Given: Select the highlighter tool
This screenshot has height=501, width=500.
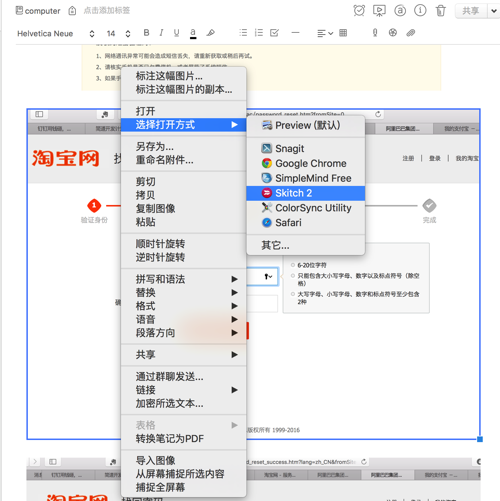Looking at the screenshot, I should 211,33.
